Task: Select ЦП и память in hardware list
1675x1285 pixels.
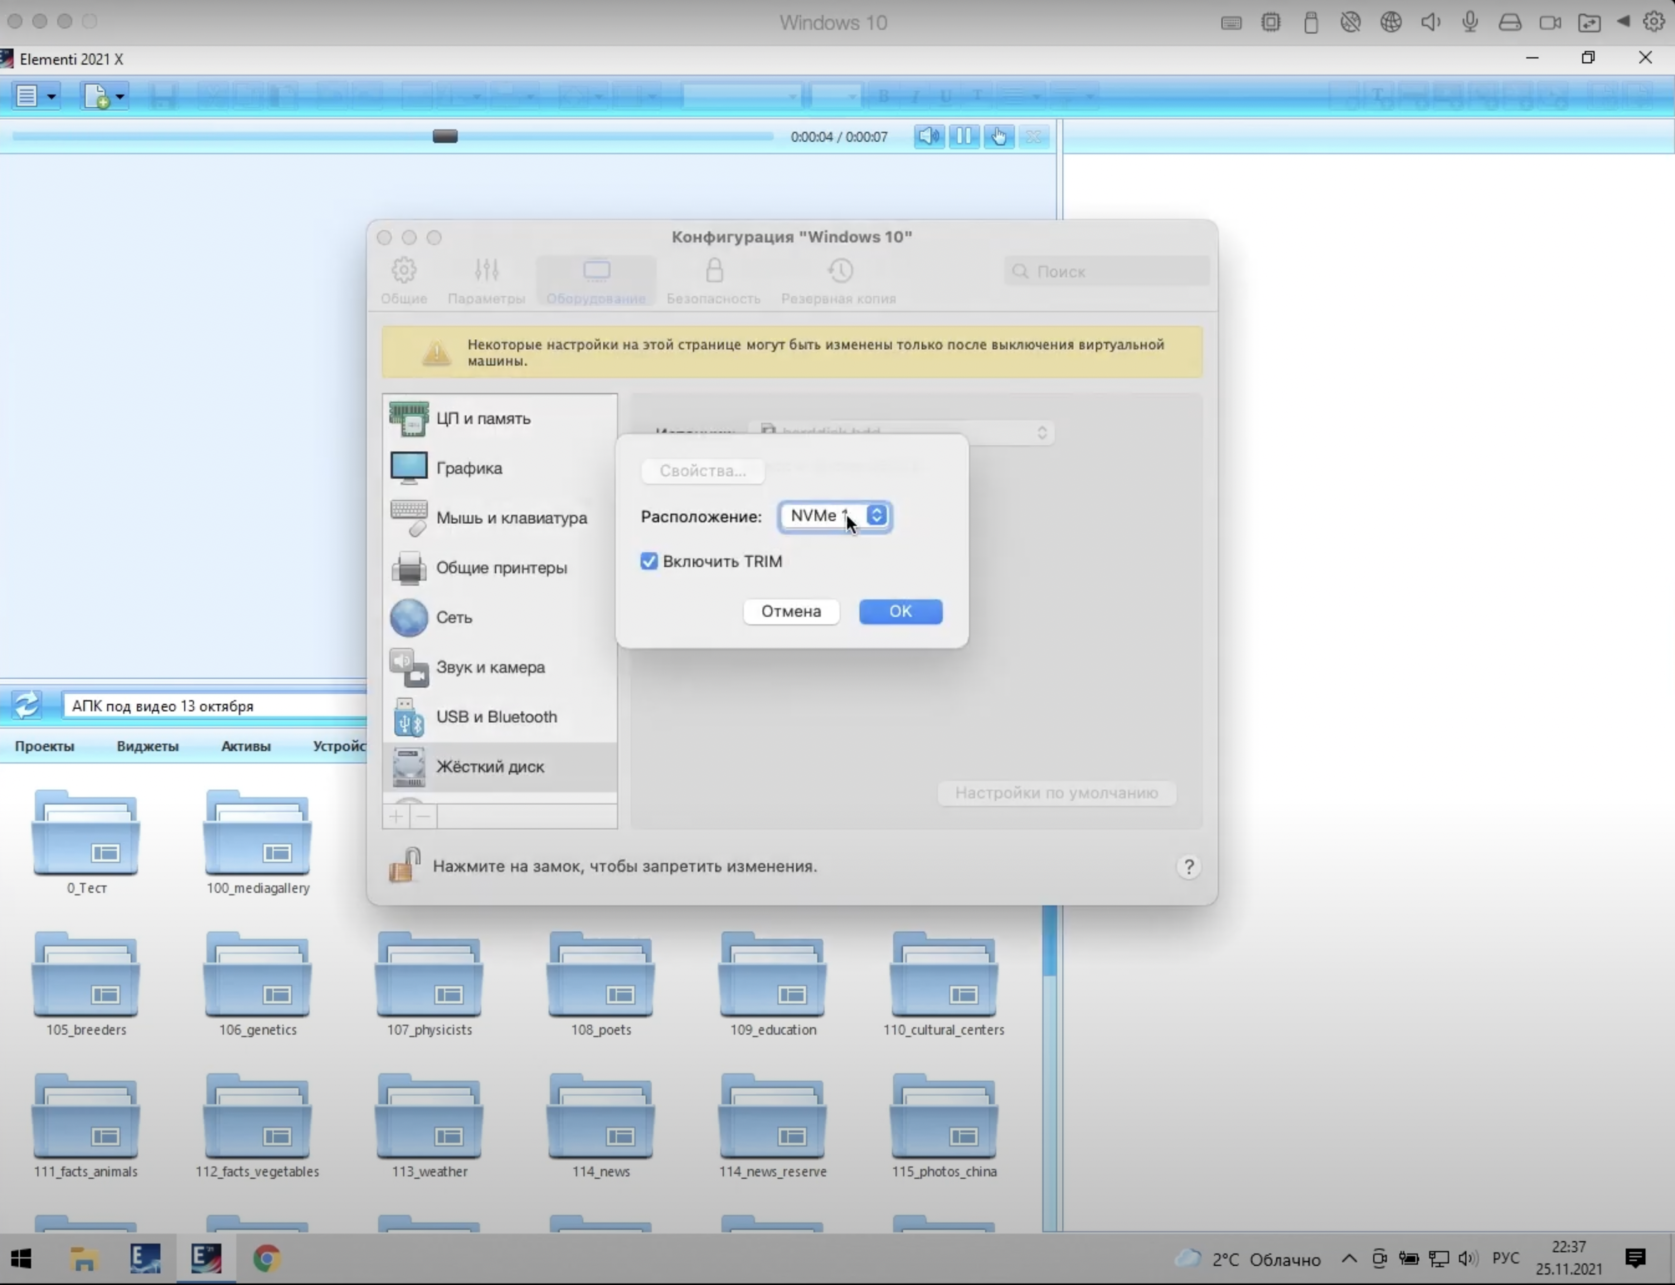Action: (499, 418)
